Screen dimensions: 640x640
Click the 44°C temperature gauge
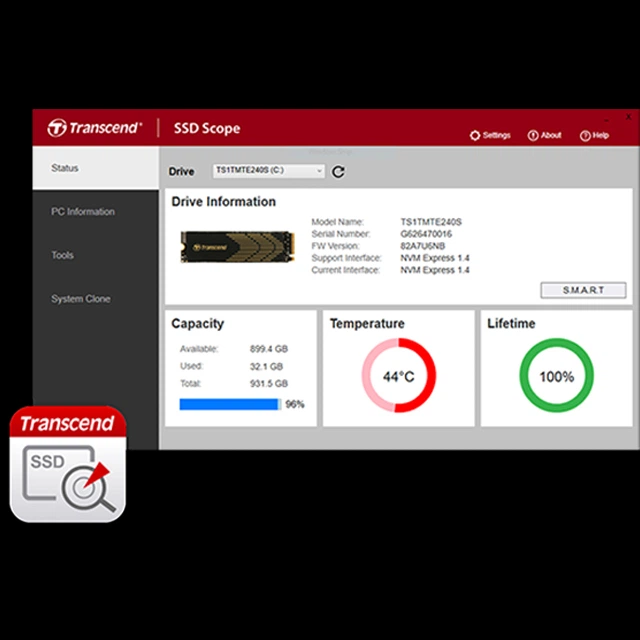coord(399,375)
